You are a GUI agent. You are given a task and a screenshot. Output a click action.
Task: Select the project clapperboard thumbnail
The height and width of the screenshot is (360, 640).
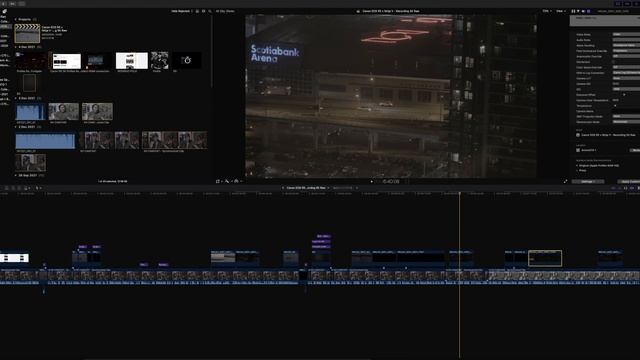(x=27, y=33)
